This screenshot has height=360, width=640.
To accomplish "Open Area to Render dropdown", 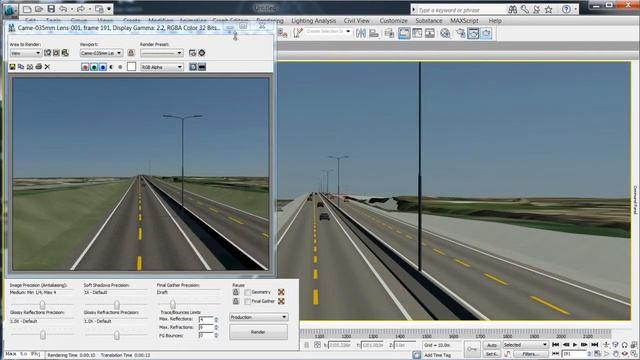I will pos(25,53).
